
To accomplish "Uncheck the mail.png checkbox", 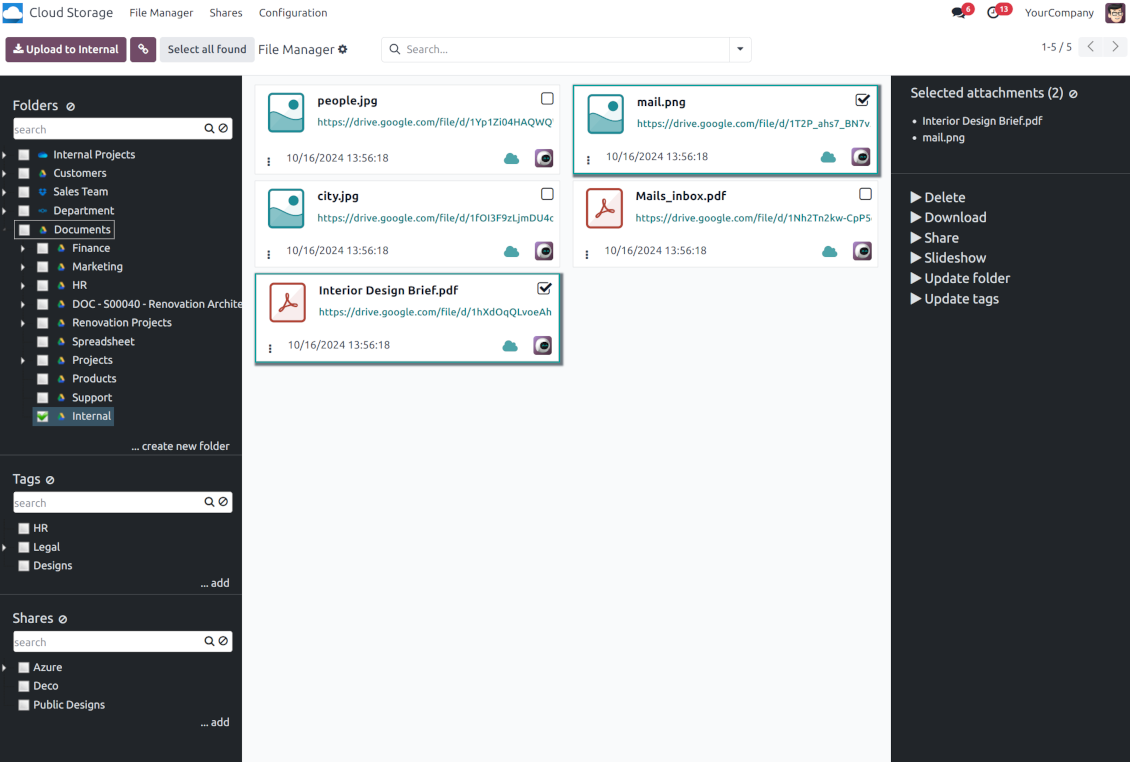I will tap(863, 100).
